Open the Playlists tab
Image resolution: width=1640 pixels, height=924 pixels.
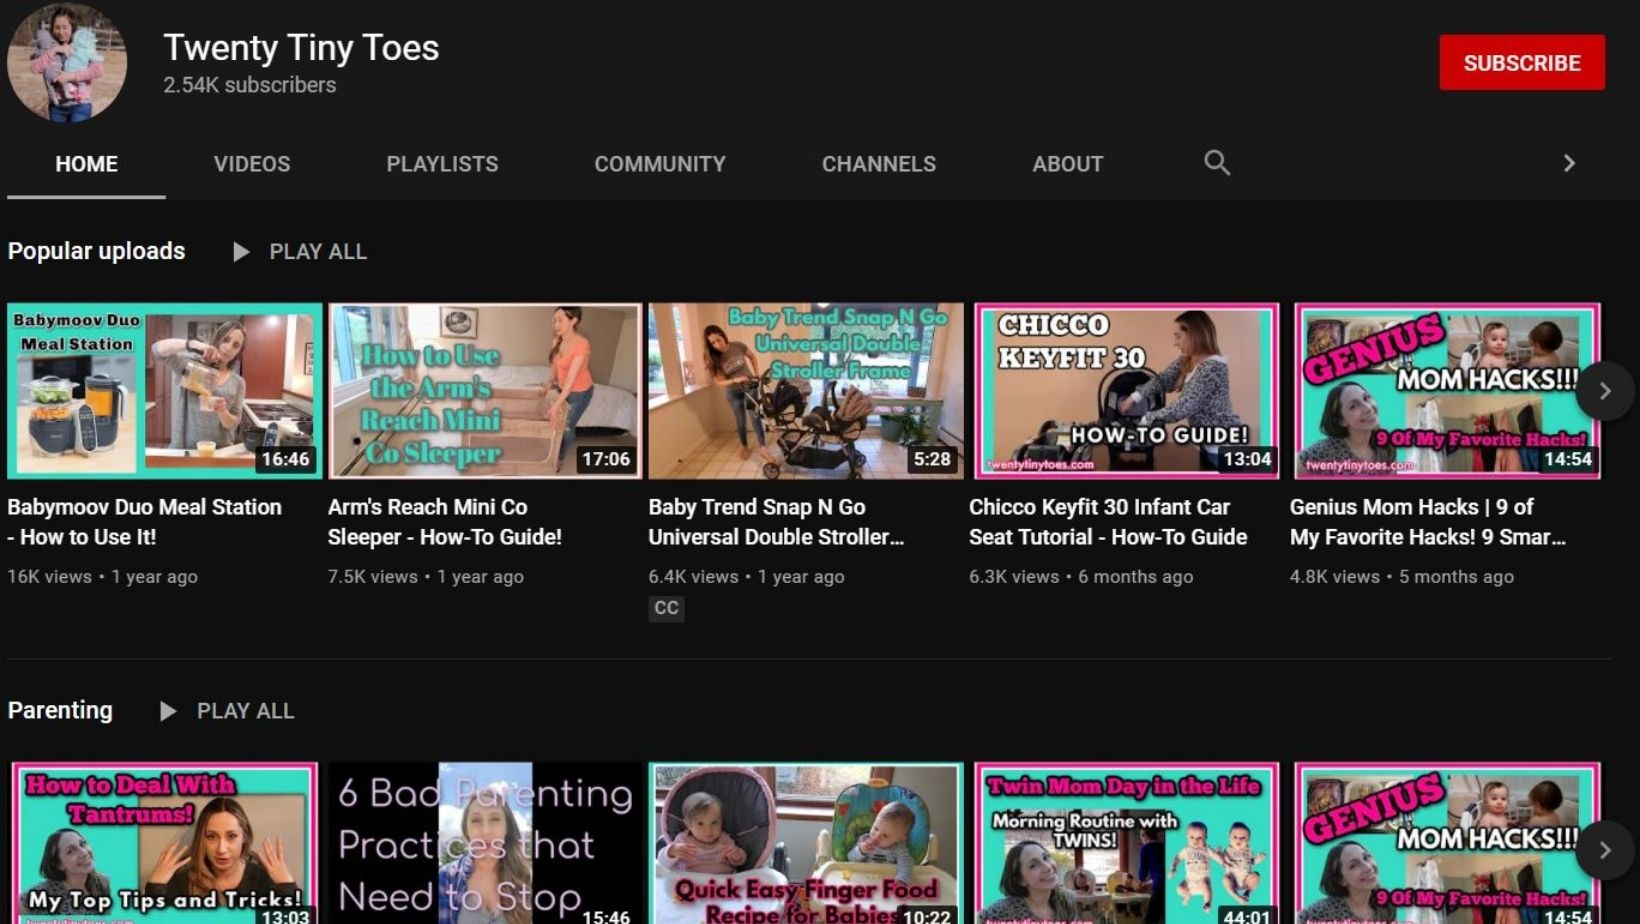click(x=442, y=164)
